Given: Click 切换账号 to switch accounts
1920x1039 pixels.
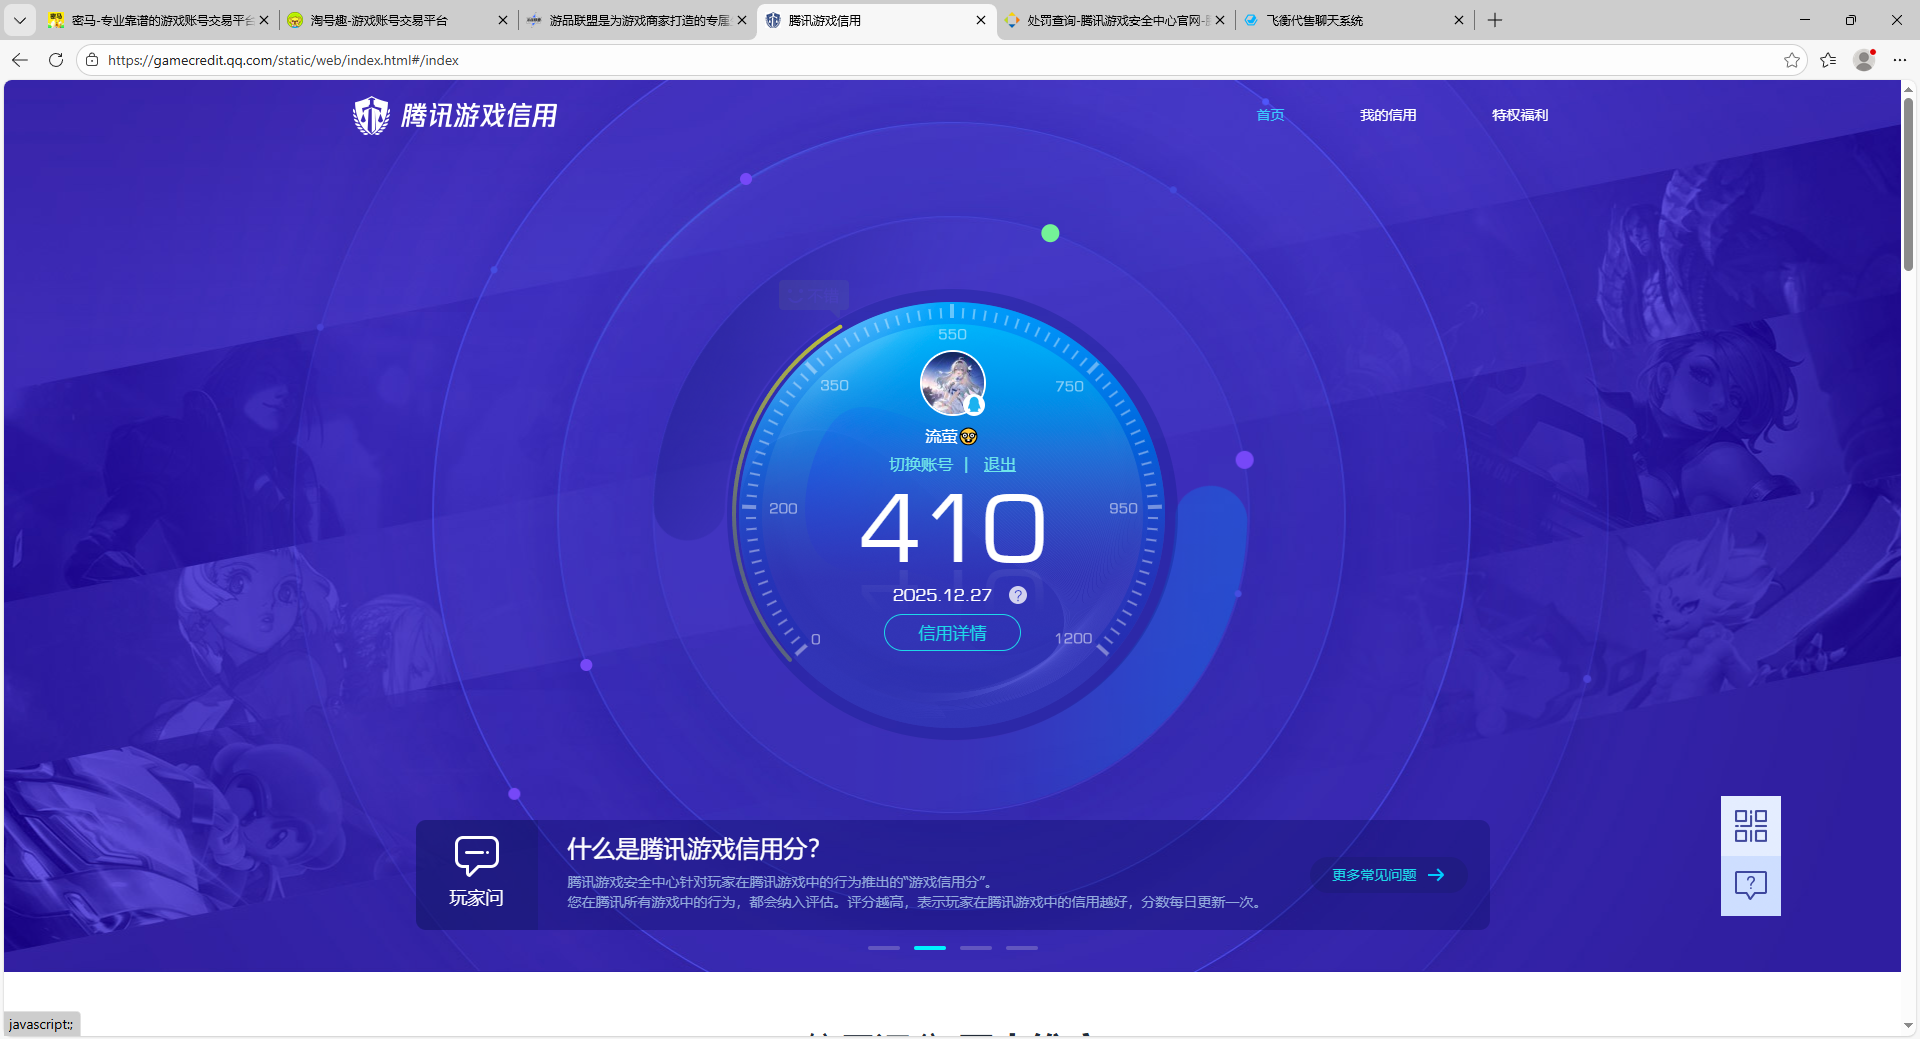Looking at the screenshot, I should 920,464.
